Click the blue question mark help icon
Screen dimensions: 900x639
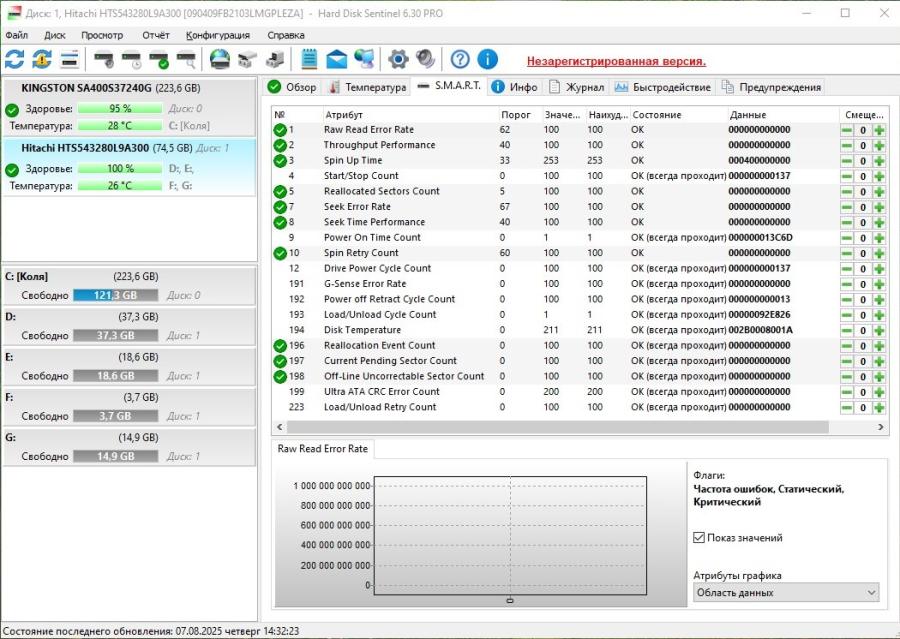pos(459,59)
